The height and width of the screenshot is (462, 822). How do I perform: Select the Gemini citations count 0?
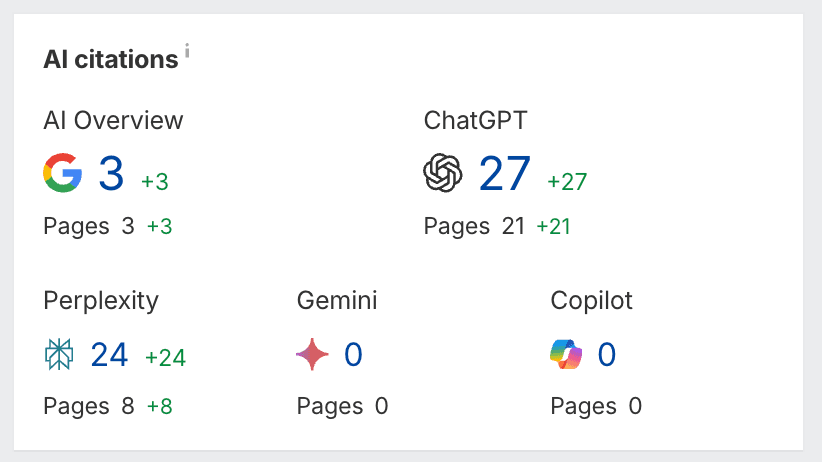(353, 354)
